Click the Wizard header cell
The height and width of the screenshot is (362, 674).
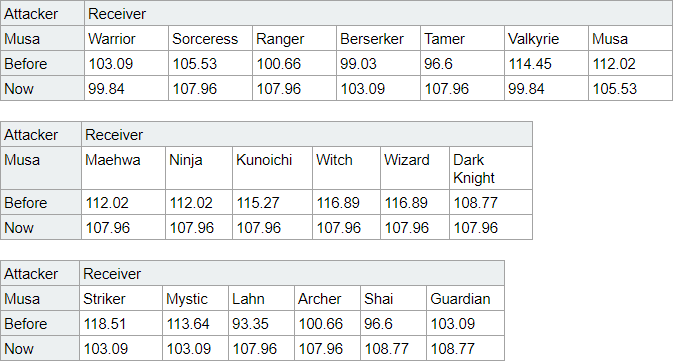415,168
